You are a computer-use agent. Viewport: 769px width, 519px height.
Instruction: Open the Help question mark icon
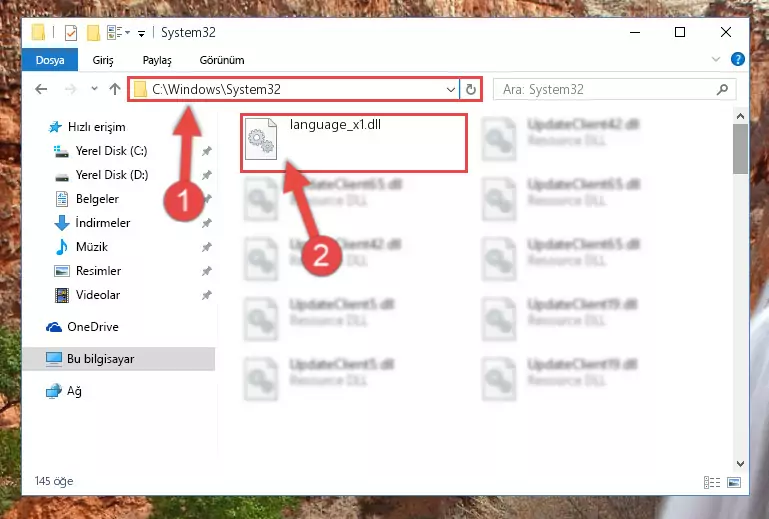click(x=738, y=59)
